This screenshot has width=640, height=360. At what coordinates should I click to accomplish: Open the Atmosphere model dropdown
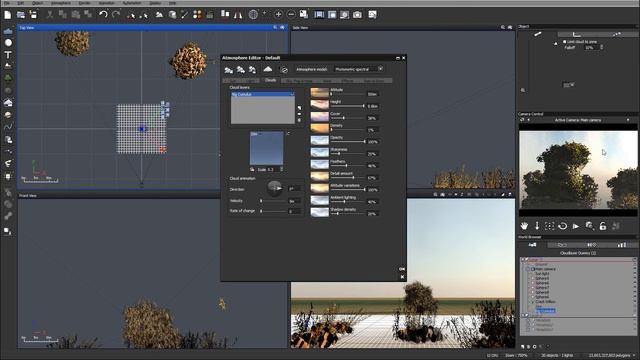pos(380,69)
